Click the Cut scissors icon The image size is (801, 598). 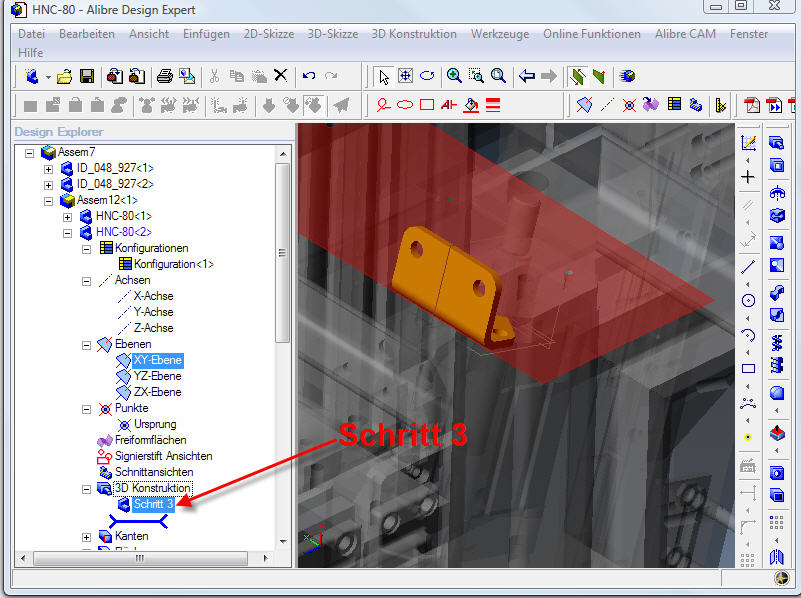[x=215, y=77]
